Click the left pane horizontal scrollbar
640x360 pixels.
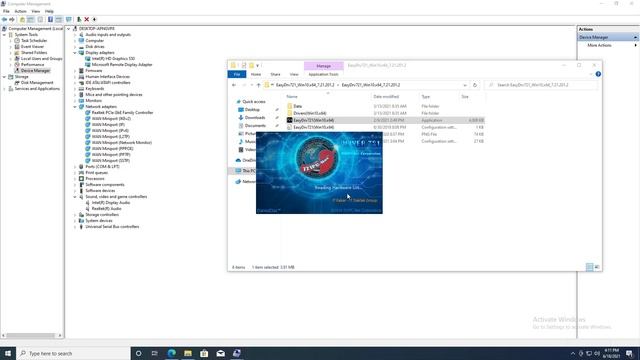click(31, 336)
